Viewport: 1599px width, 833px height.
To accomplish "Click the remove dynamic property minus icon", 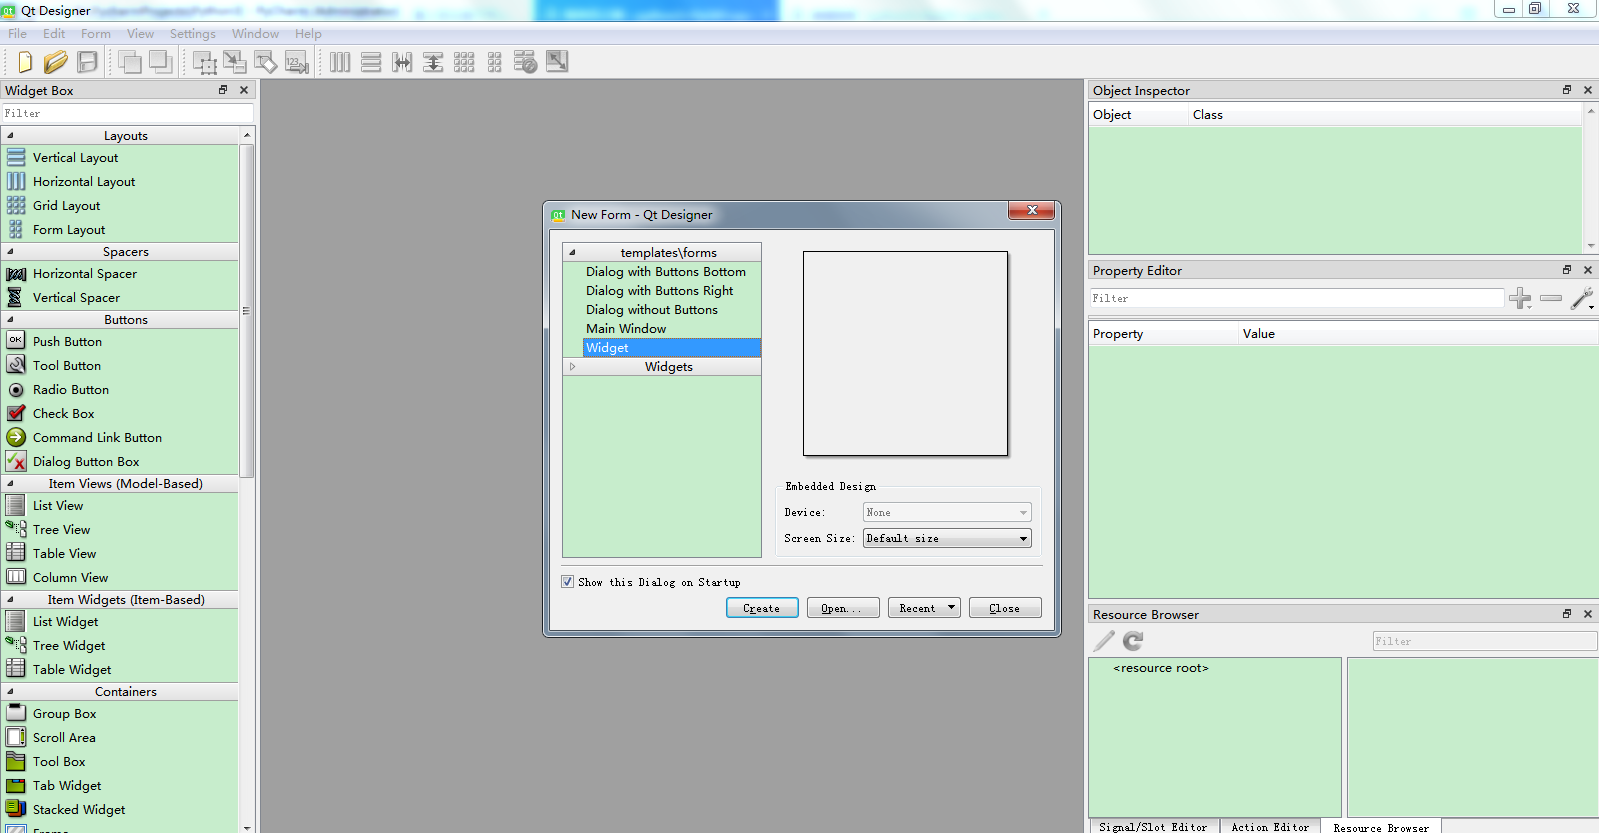I will point(1551,298).
